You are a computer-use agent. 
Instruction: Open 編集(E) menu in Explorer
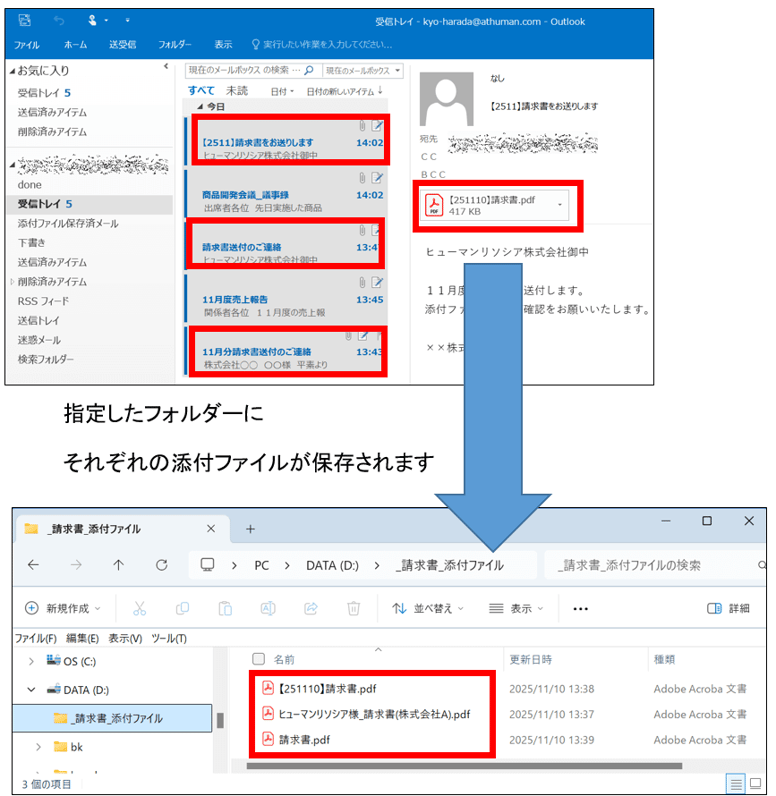[82, 638]
